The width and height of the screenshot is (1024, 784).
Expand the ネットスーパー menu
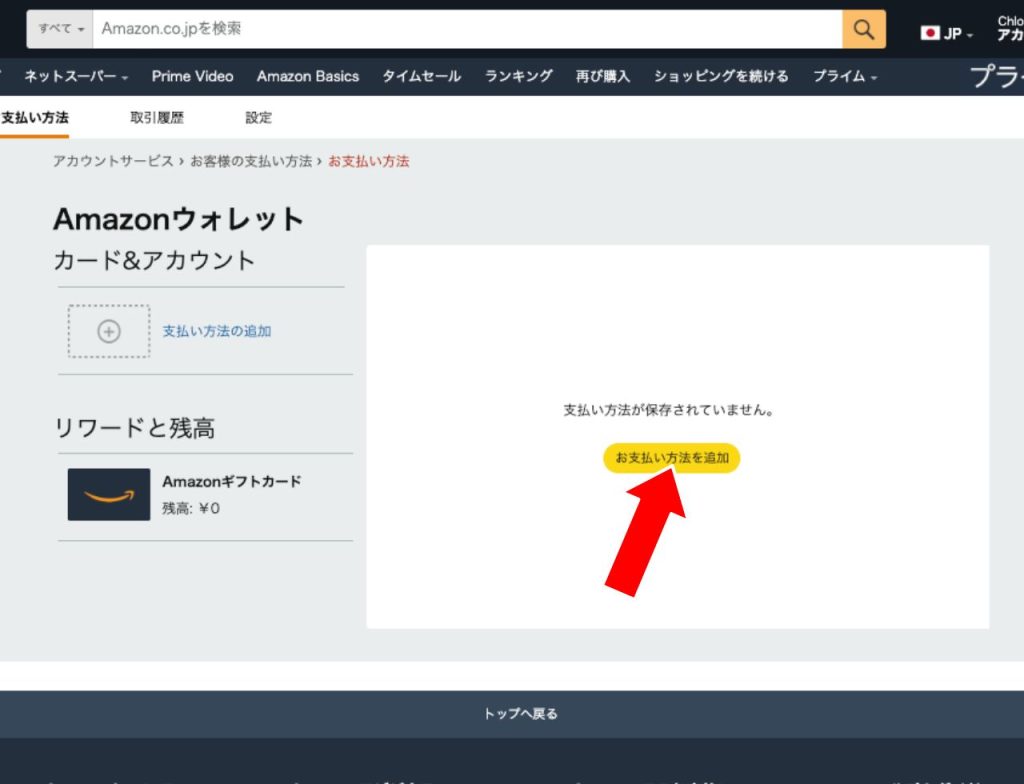(76, 76)
